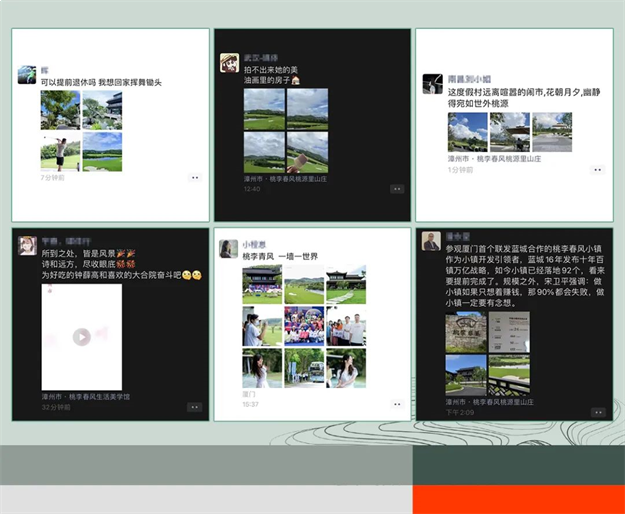Image resolution: width=625 pixels, height=514 pixels.
Task: Open the username link above 参观厦门首个联发蓝城
Action: pyautogui.click(x=458, y=237)
